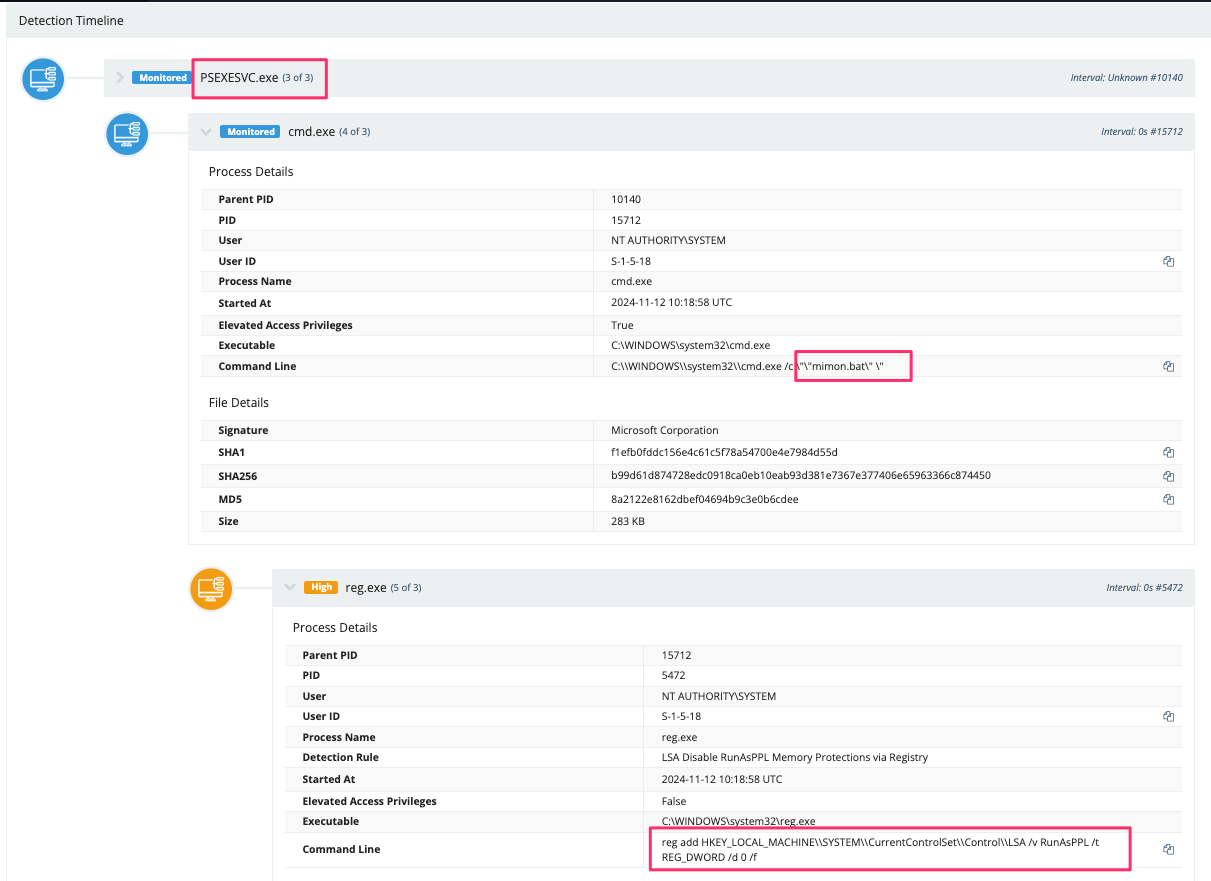Click the SHA256 value b99d61d874728edc...
Screen dimensions: 1211x881
point(800,476)
